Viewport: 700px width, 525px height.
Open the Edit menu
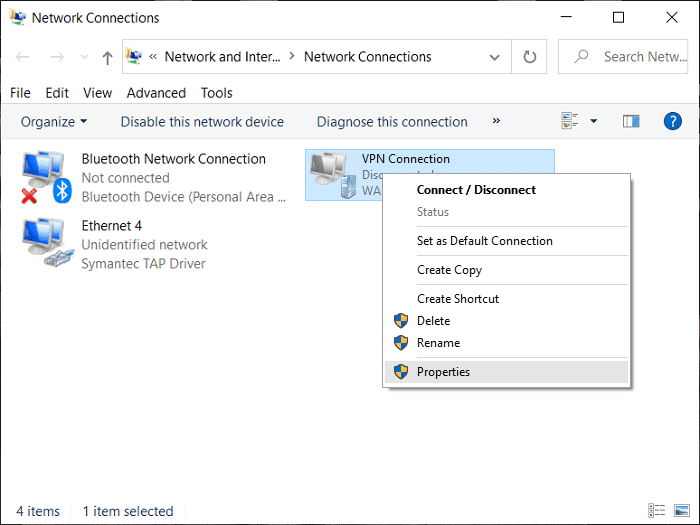point(57,93)
